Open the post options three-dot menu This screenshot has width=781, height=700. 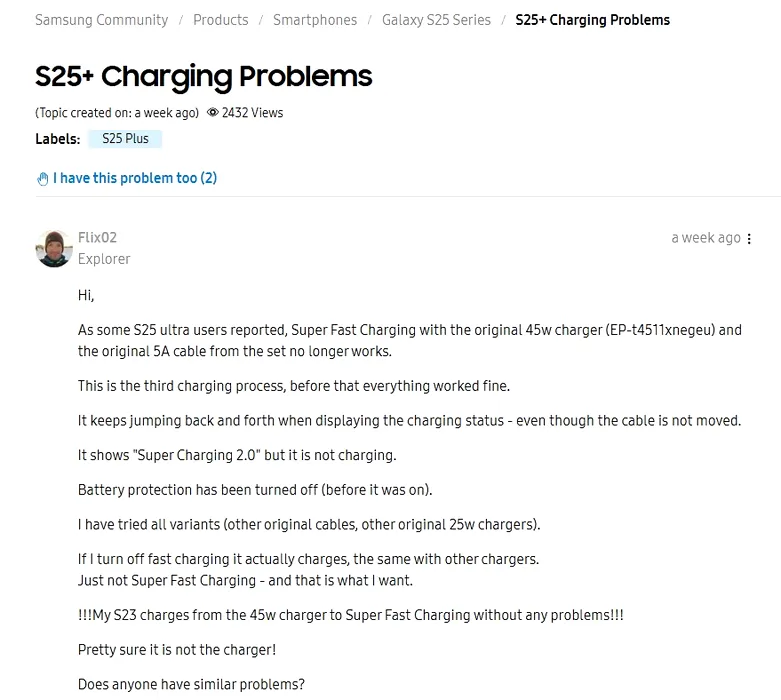click(749, 239)
